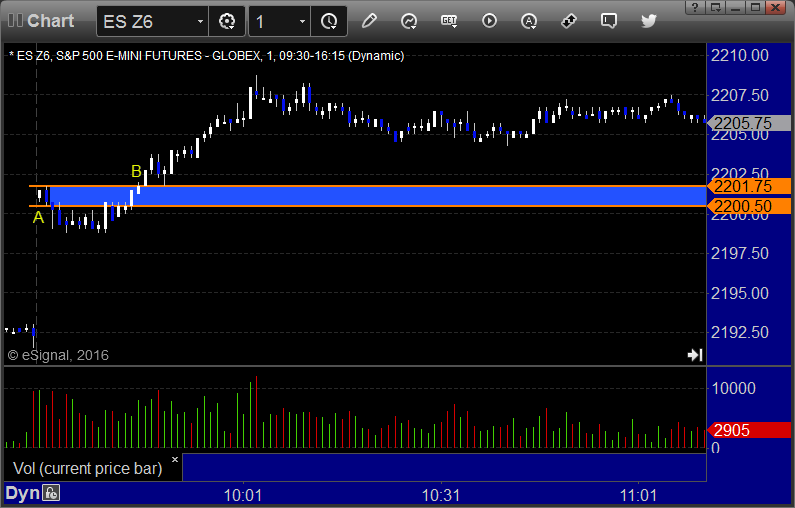Open the chart comment icon
Screen dimensions: 795x508
coord(608,21)
